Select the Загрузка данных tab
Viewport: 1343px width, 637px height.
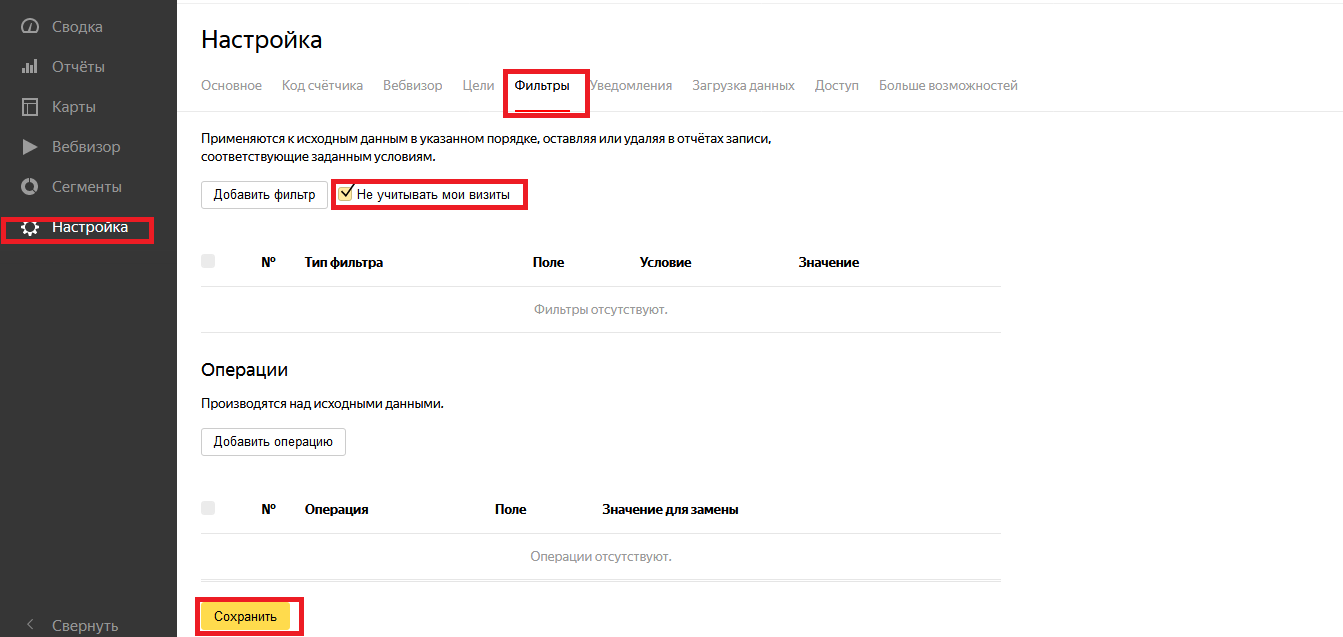point(743,86)
